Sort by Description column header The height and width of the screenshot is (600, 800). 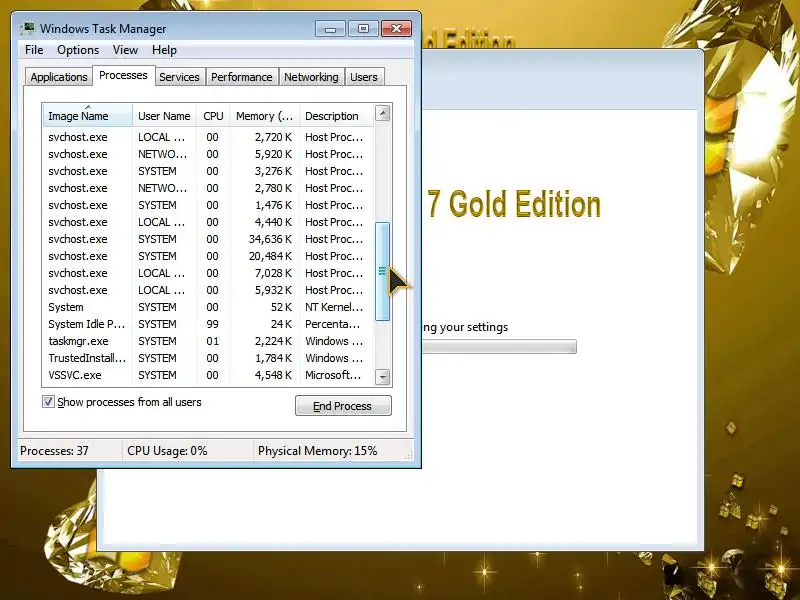pos(337,116)
